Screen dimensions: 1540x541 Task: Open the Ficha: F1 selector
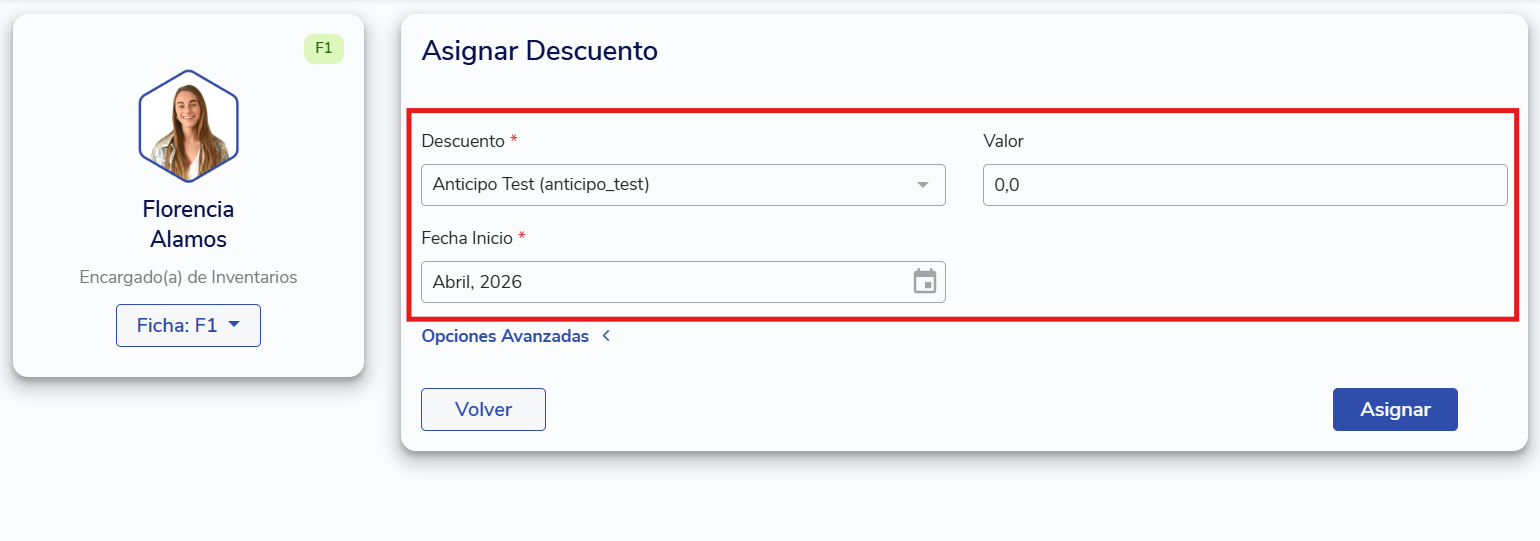click(x=188, y=325)
